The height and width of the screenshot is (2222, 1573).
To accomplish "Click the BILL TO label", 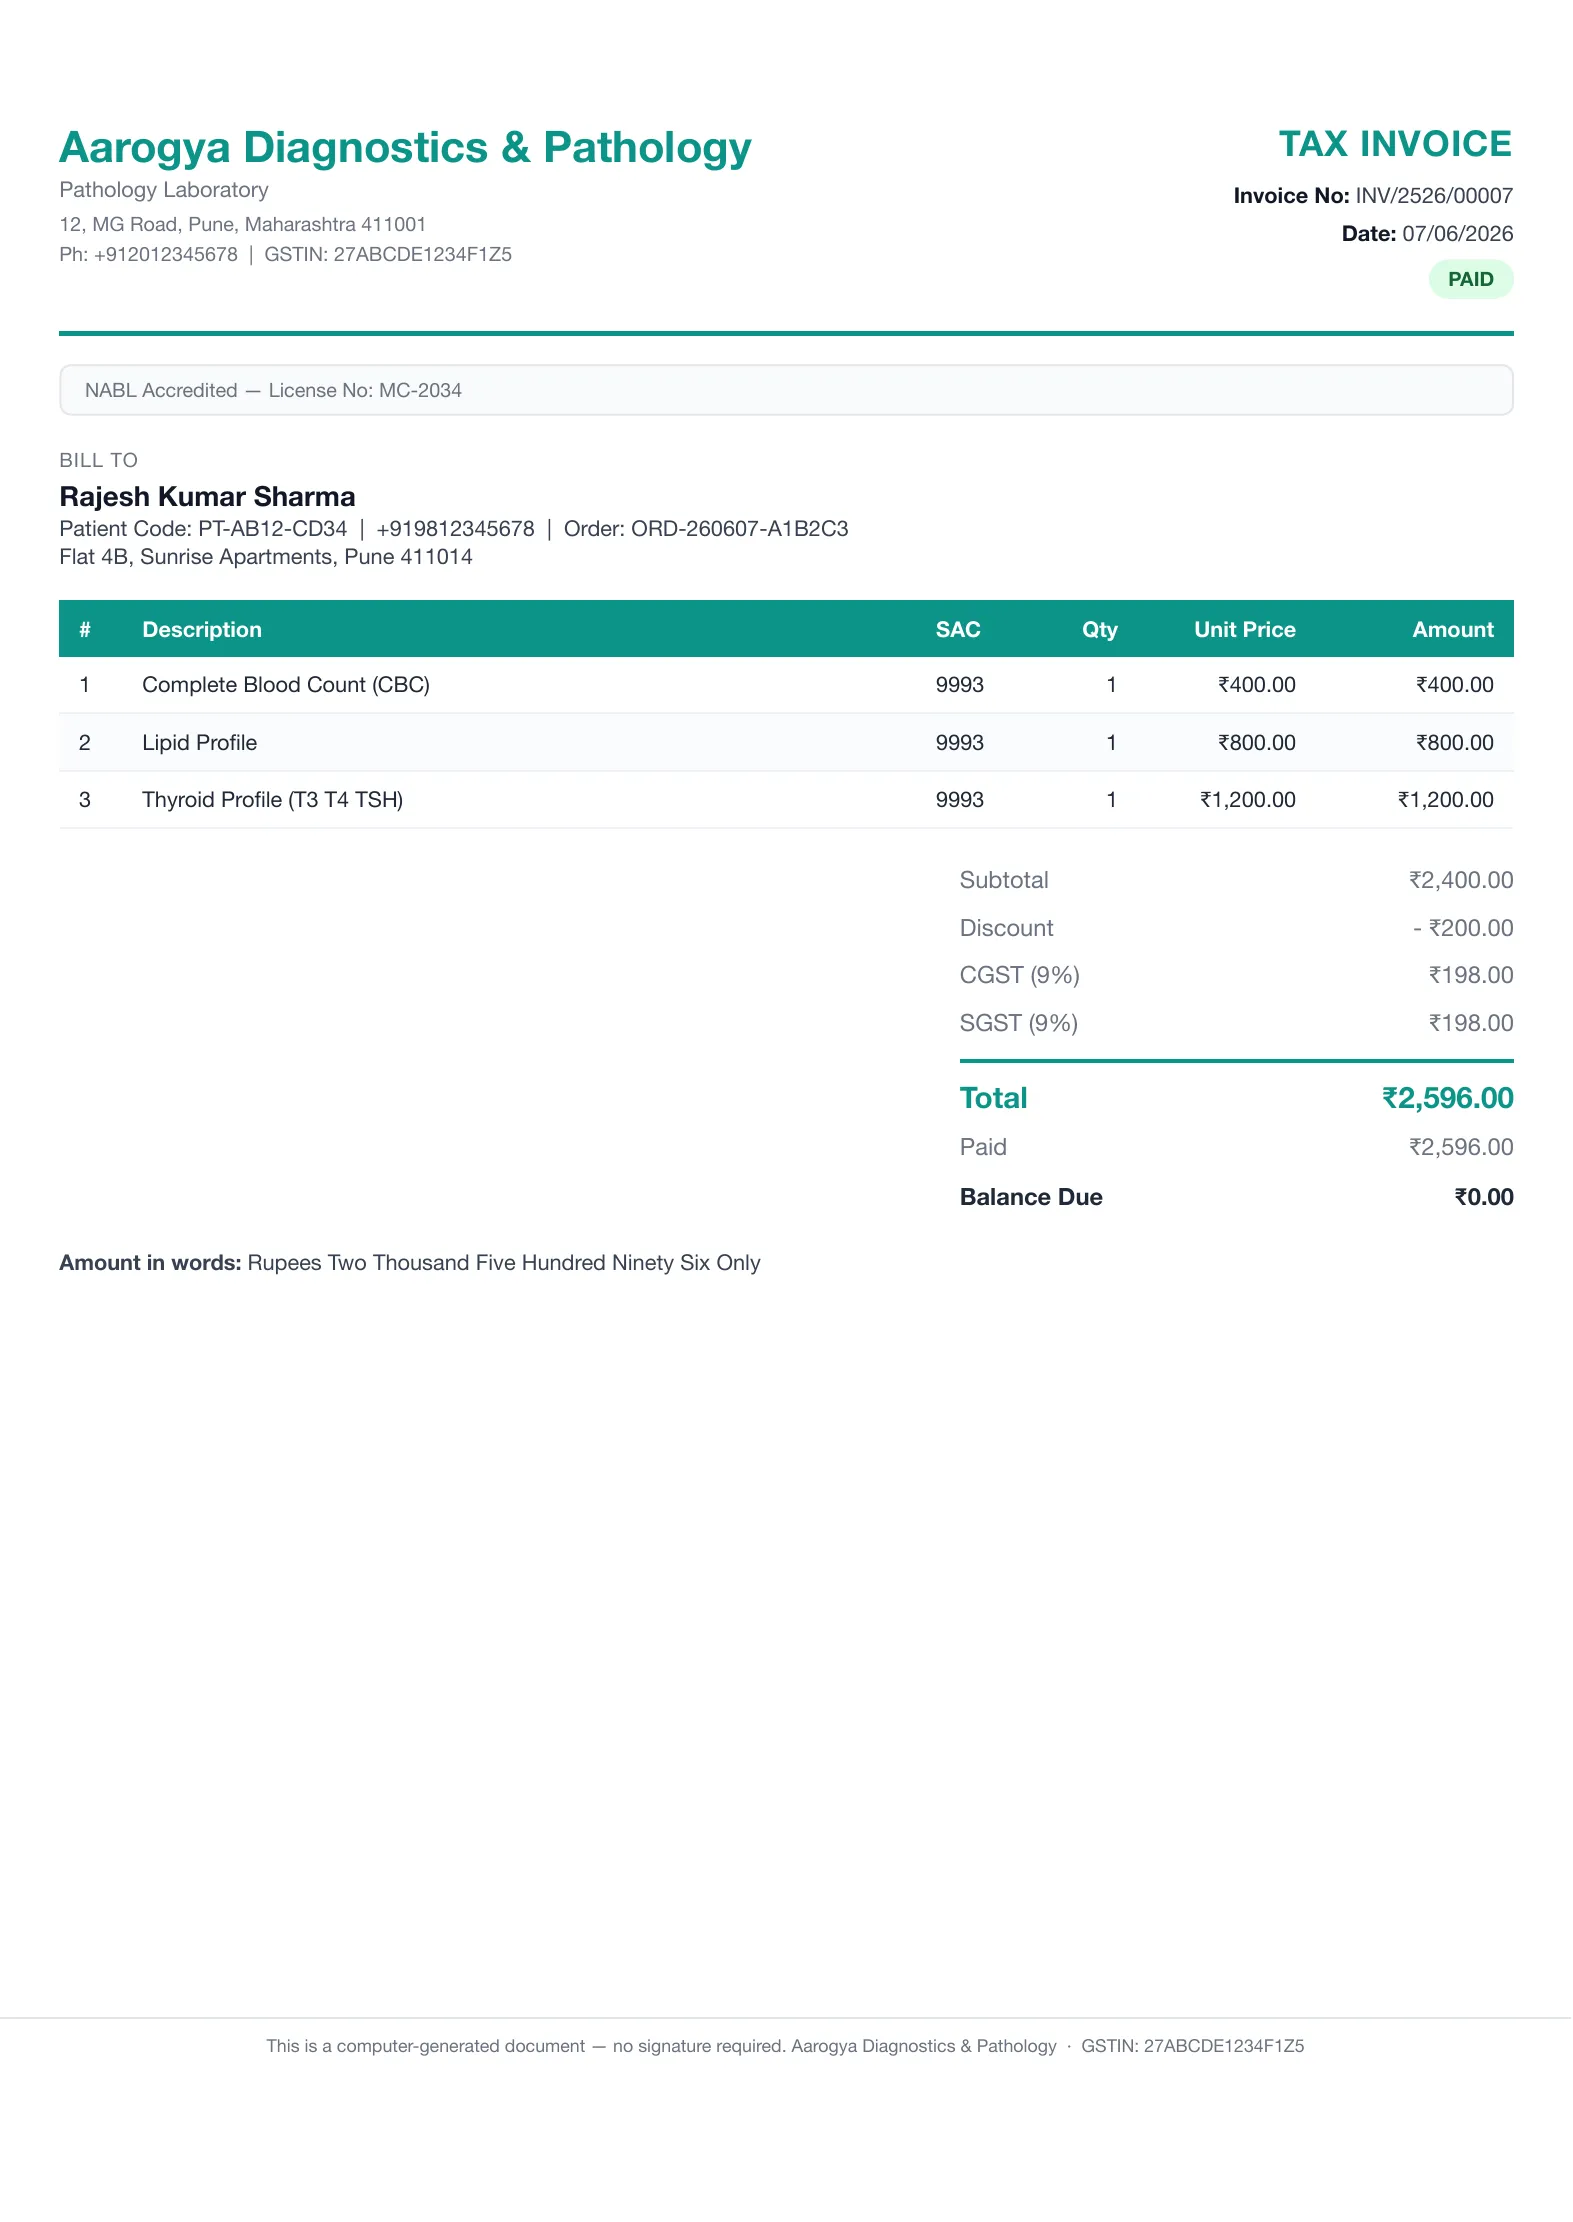I will coord(98,460).
